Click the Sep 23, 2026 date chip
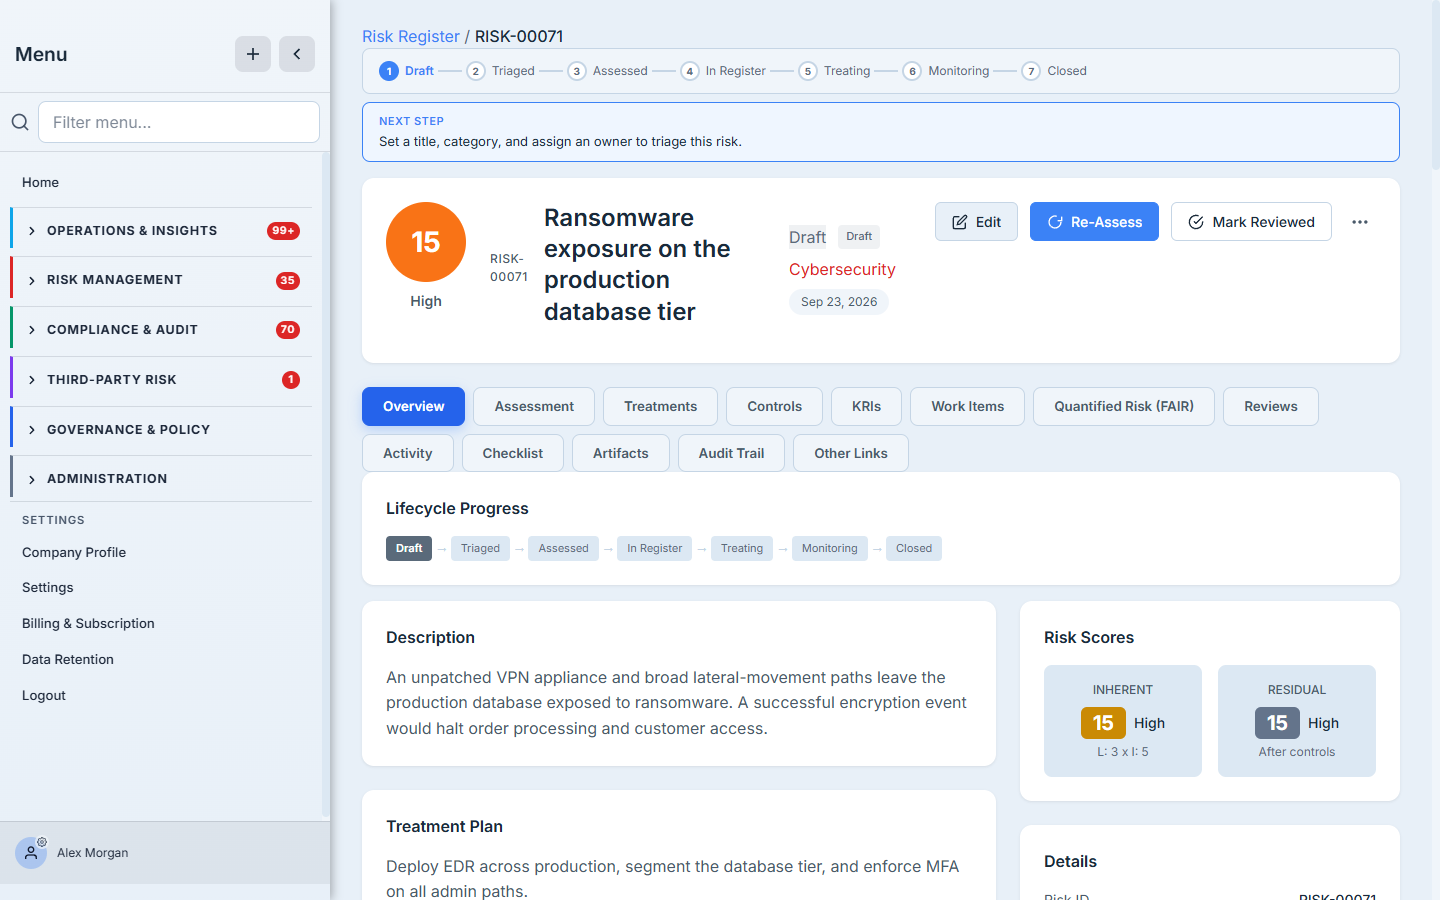The image size is (1440, 900). [839, 302]
